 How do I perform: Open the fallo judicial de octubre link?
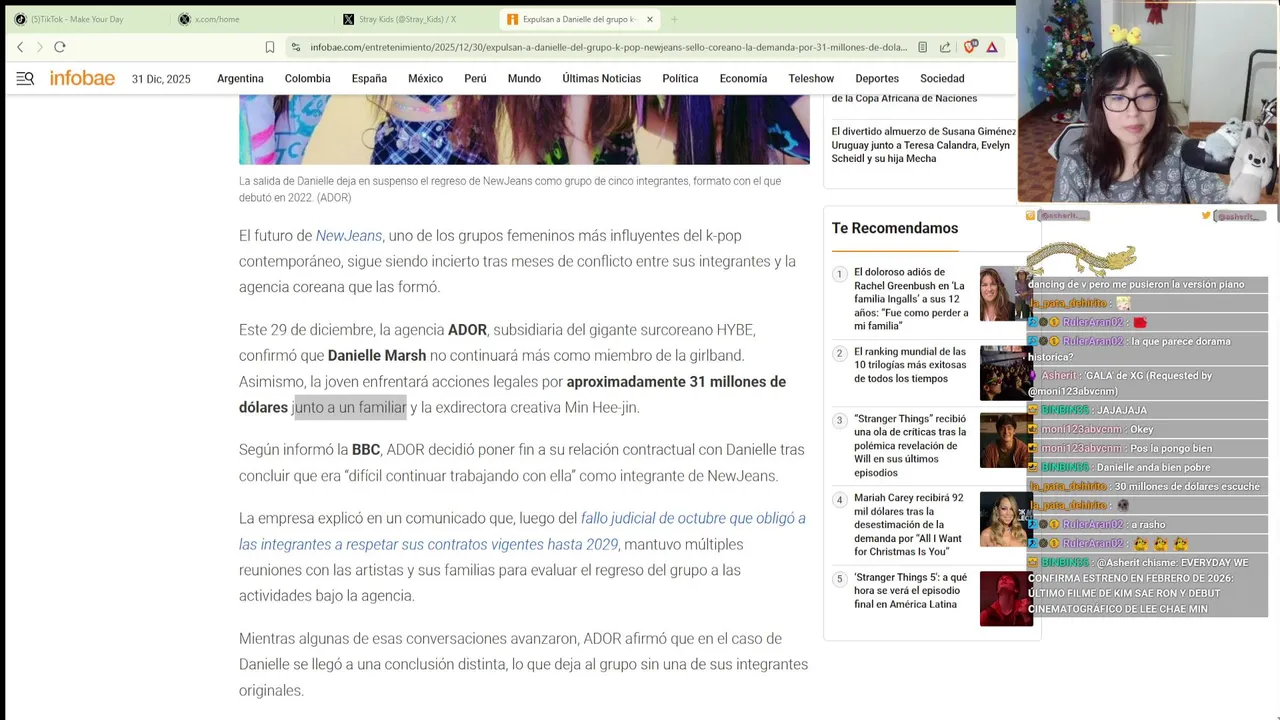click(x=522, y=531)
